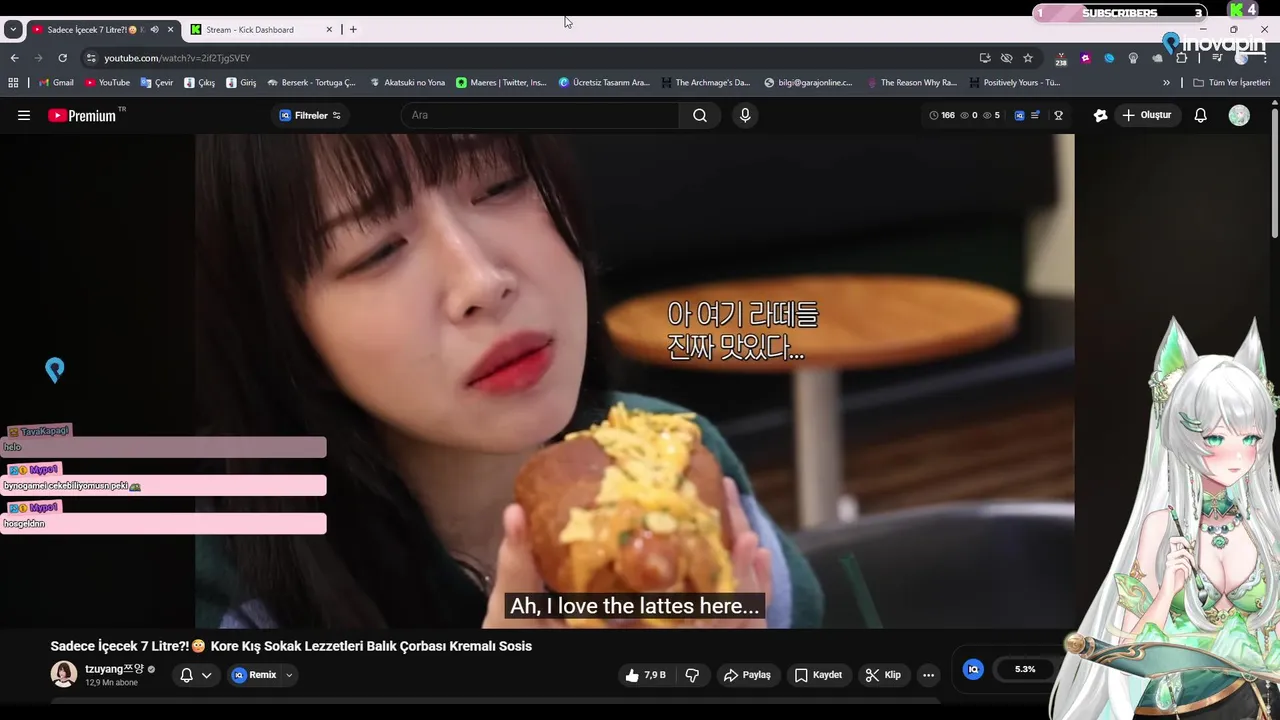Open the blue round extension icon
Screen dimensions: 1280x720
click(1109, 58)
